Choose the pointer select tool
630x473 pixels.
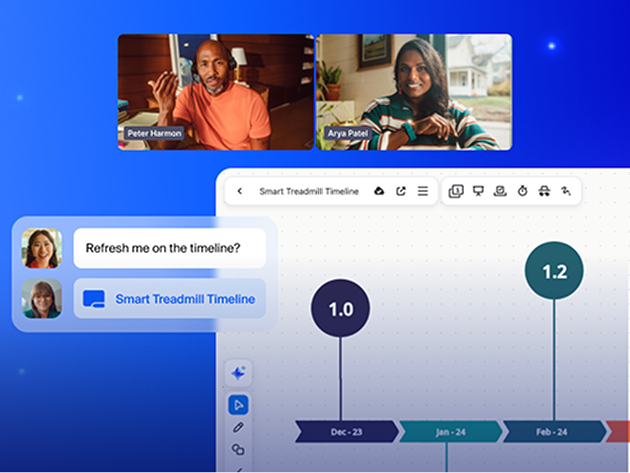(238, 405)
